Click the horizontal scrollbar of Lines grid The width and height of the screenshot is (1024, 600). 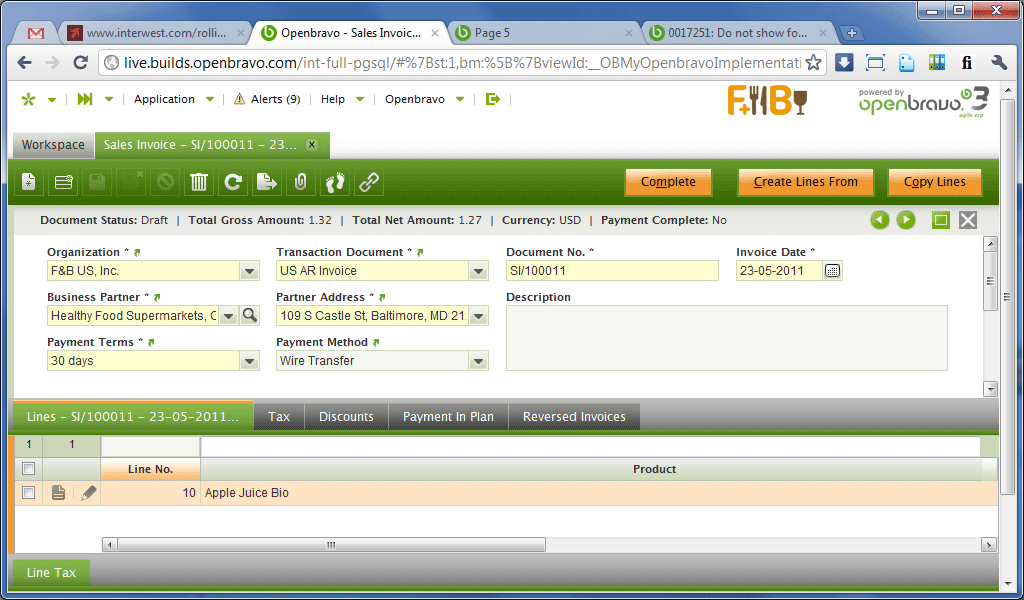[331, 545]
